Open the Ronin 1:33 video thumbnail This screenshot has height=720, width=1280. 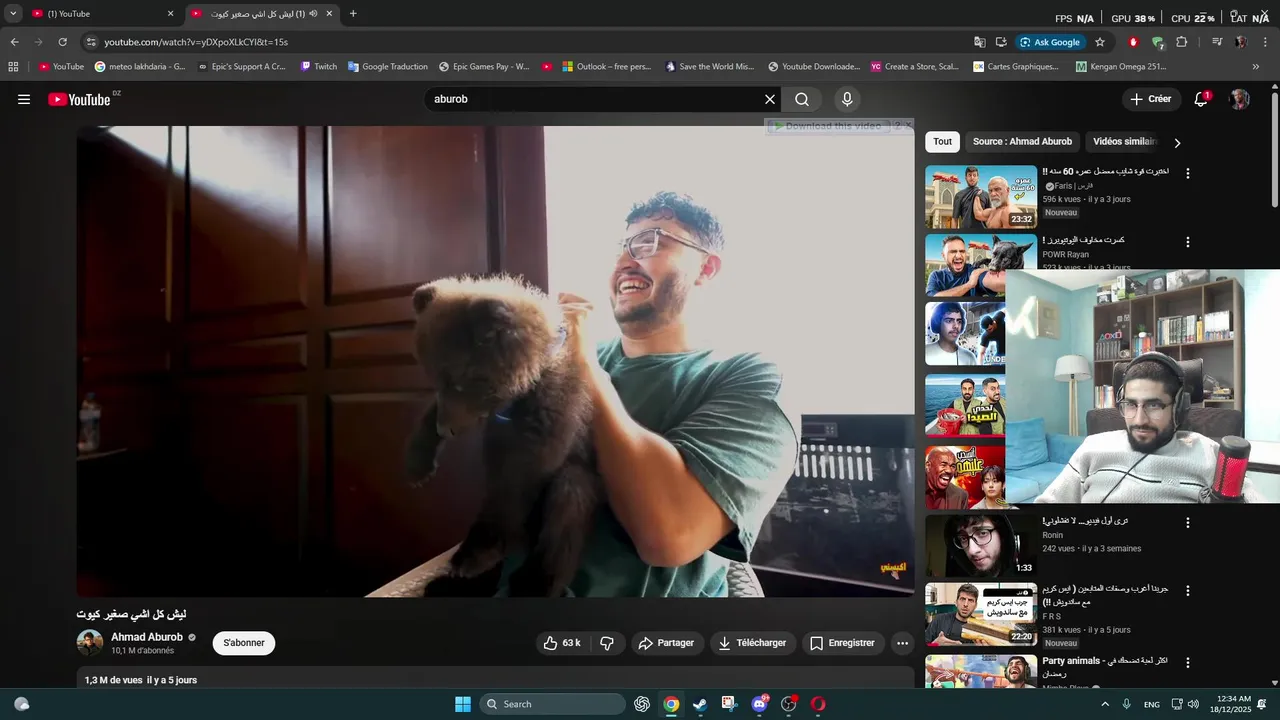(981, 546)
